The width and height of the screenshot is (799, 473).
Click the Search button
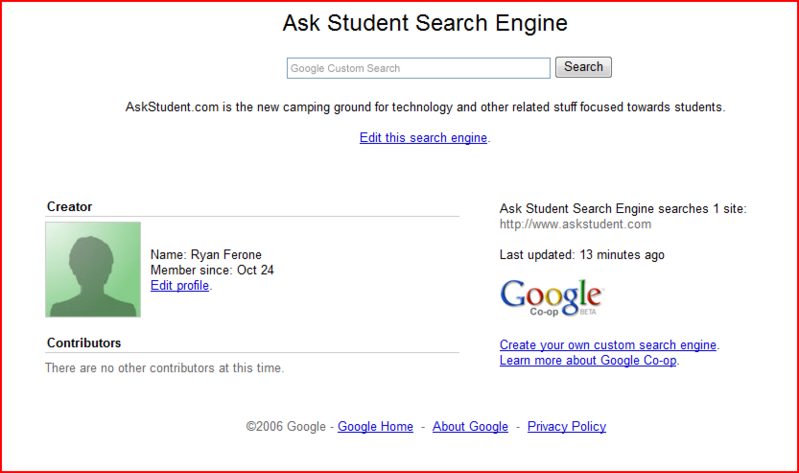(583, 67)
